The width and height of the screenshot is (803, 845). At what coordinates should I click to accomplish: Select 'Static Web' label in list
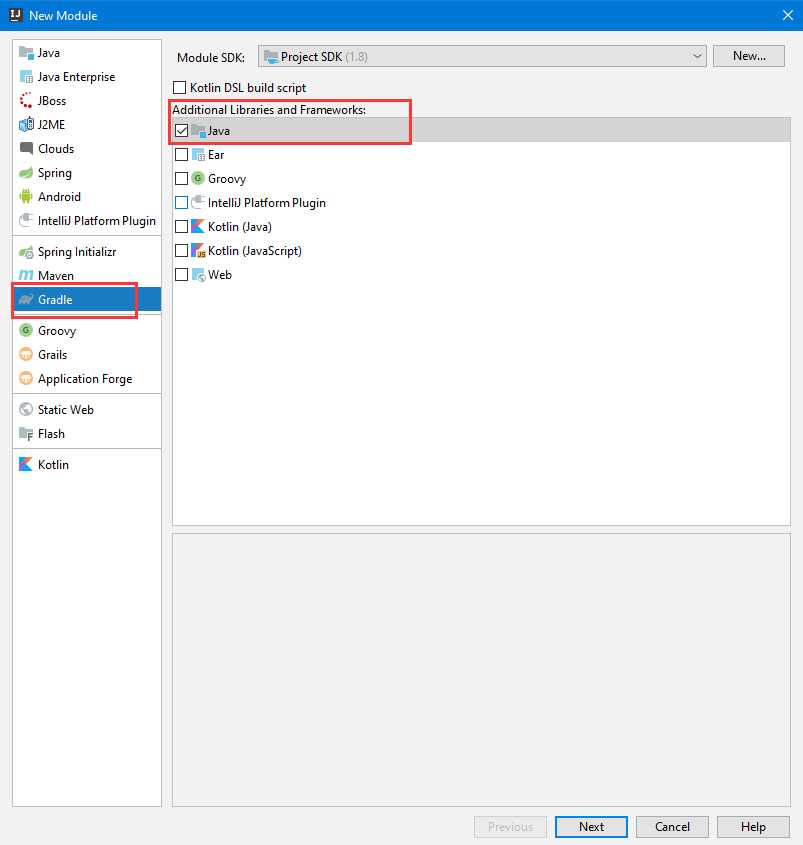point(66,410)
